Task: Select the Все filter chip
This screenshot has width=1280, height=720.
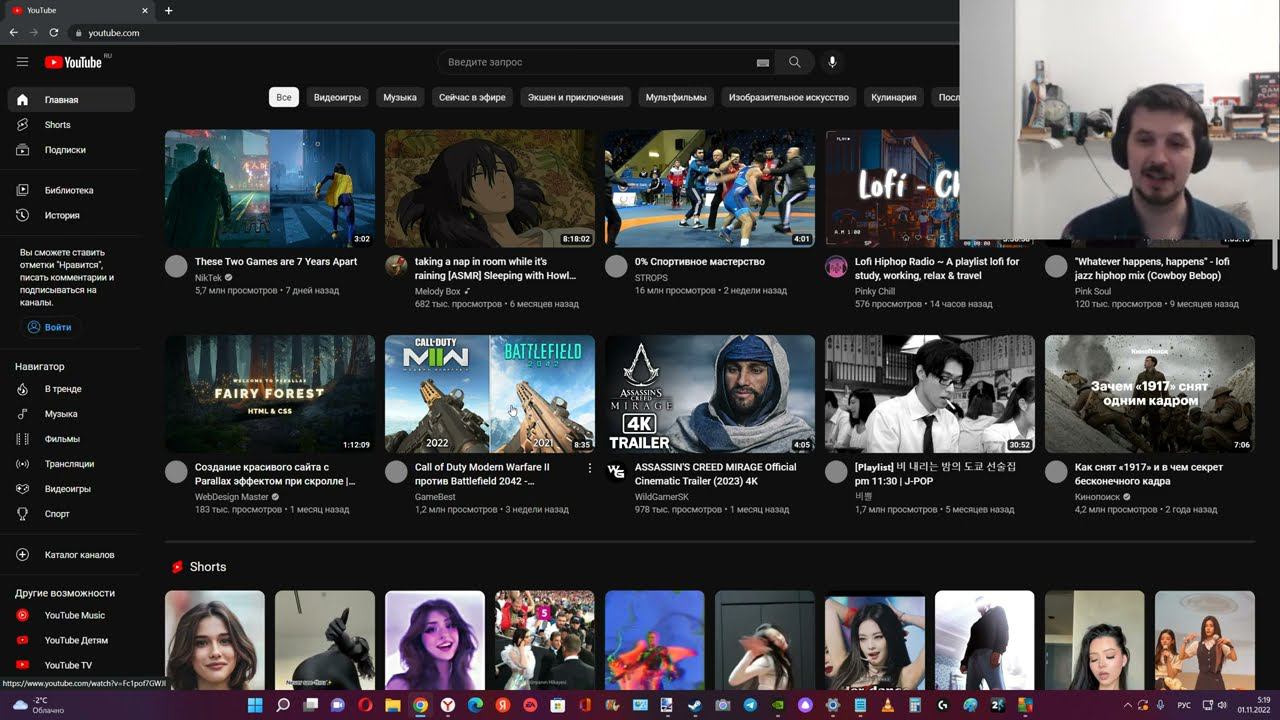Action: click(x=284, y=97)
